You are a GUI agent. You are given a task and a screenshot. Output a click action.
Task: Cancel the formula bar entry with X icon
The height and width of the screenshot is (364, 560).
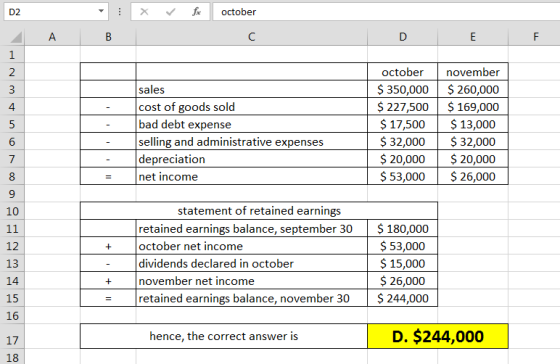coord(144,12)
